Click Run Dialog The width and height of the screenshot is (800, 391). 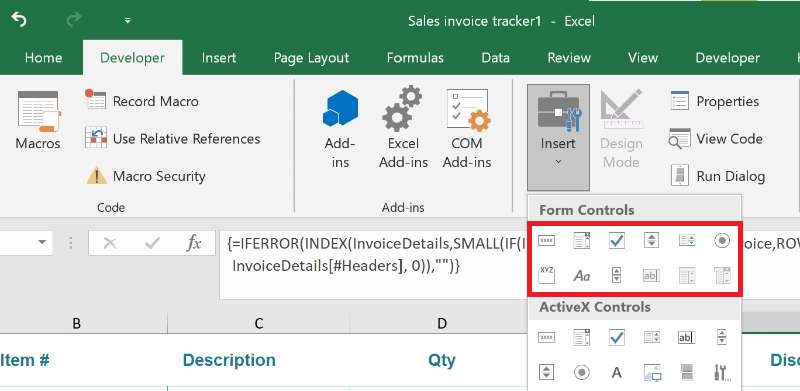[x=717, y=177]
